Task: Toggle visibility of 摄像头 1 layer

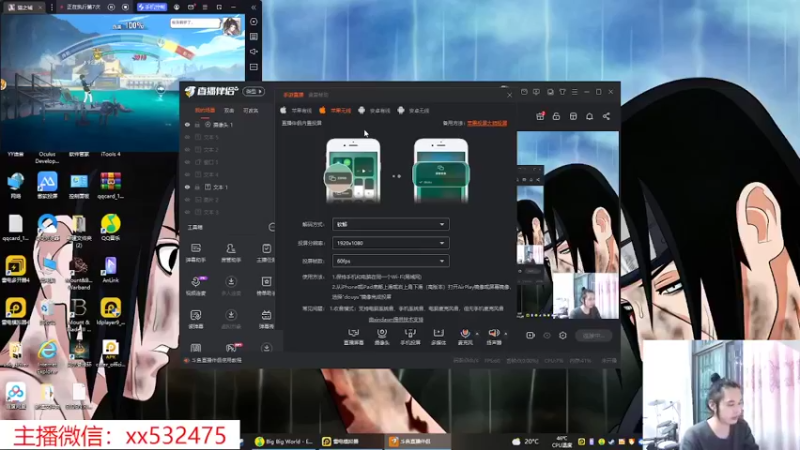Action: pos(187,124)
